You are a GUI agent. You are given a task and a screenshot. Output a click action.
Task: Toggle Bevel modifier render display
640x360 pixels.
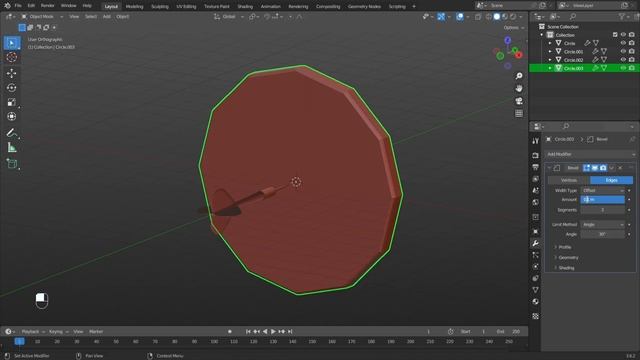(x=603, y=168)
